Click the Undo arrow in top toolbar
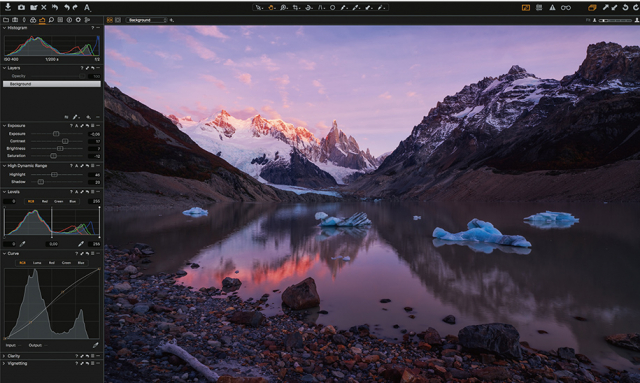 [67, 7]
